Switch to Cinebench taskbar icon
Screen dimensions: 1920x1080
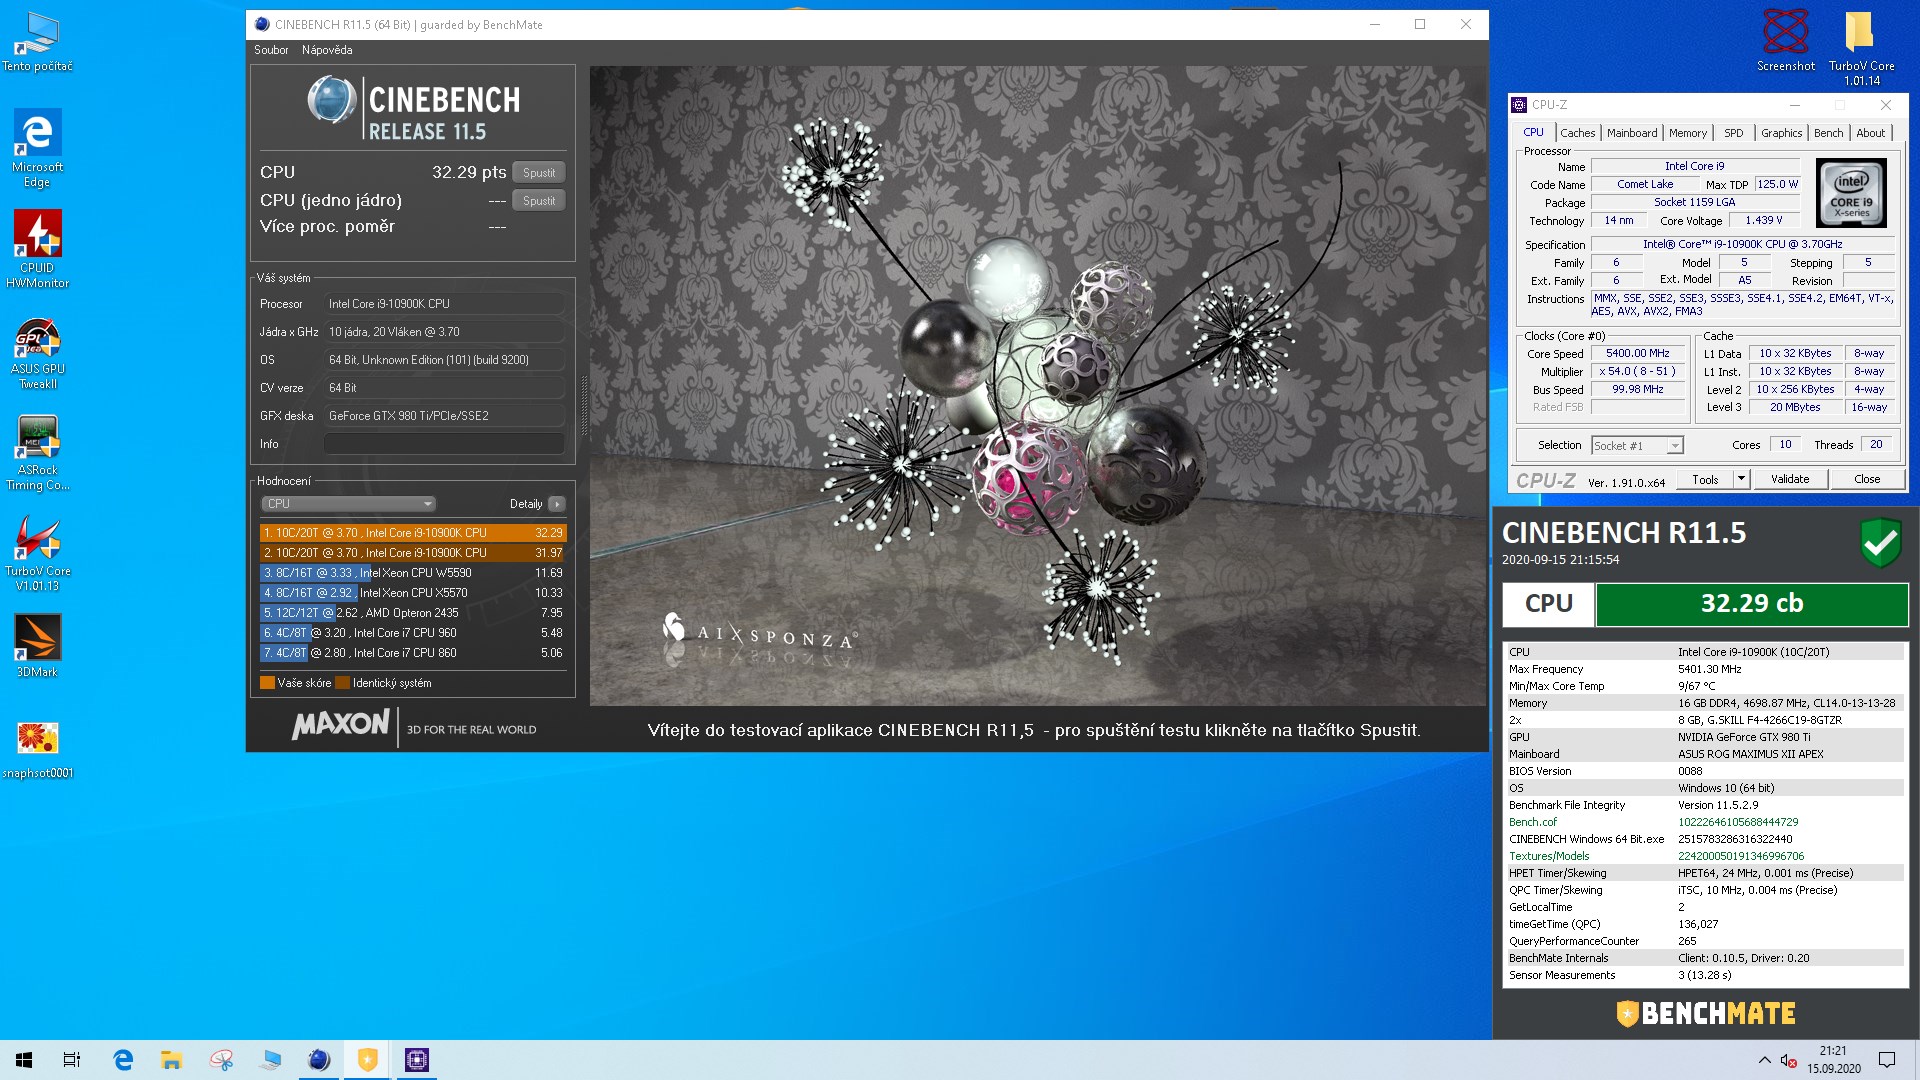pyautogui.click(x=319, y=1060)
